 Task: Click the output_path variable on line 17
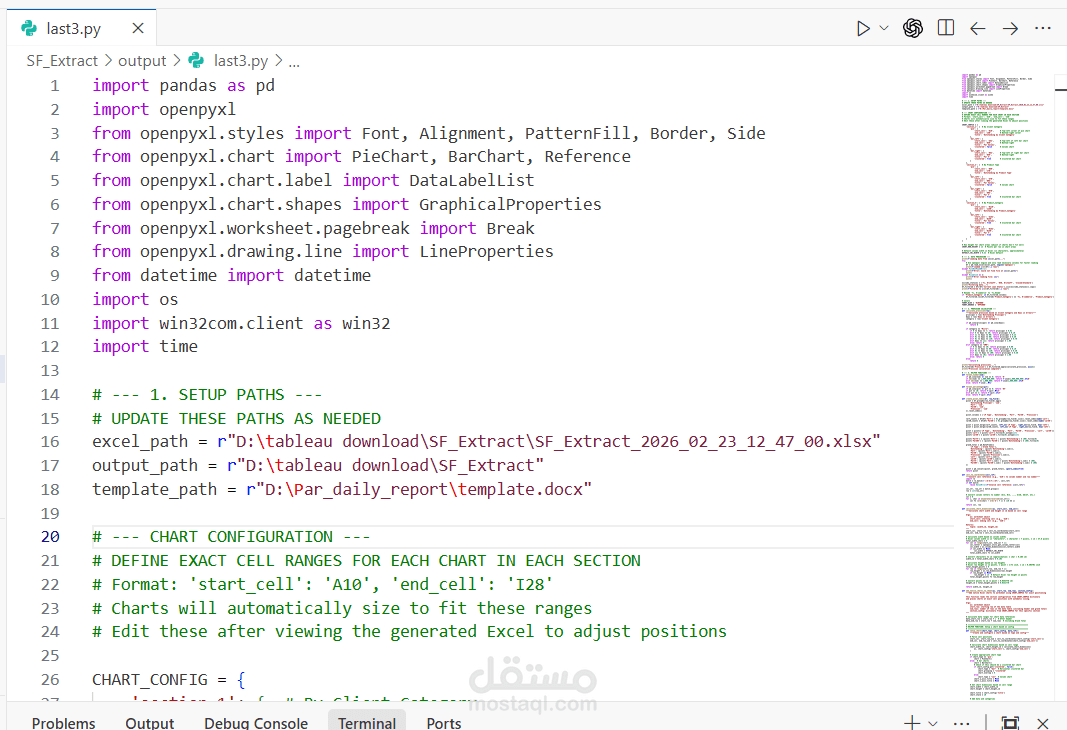point(145,465)
